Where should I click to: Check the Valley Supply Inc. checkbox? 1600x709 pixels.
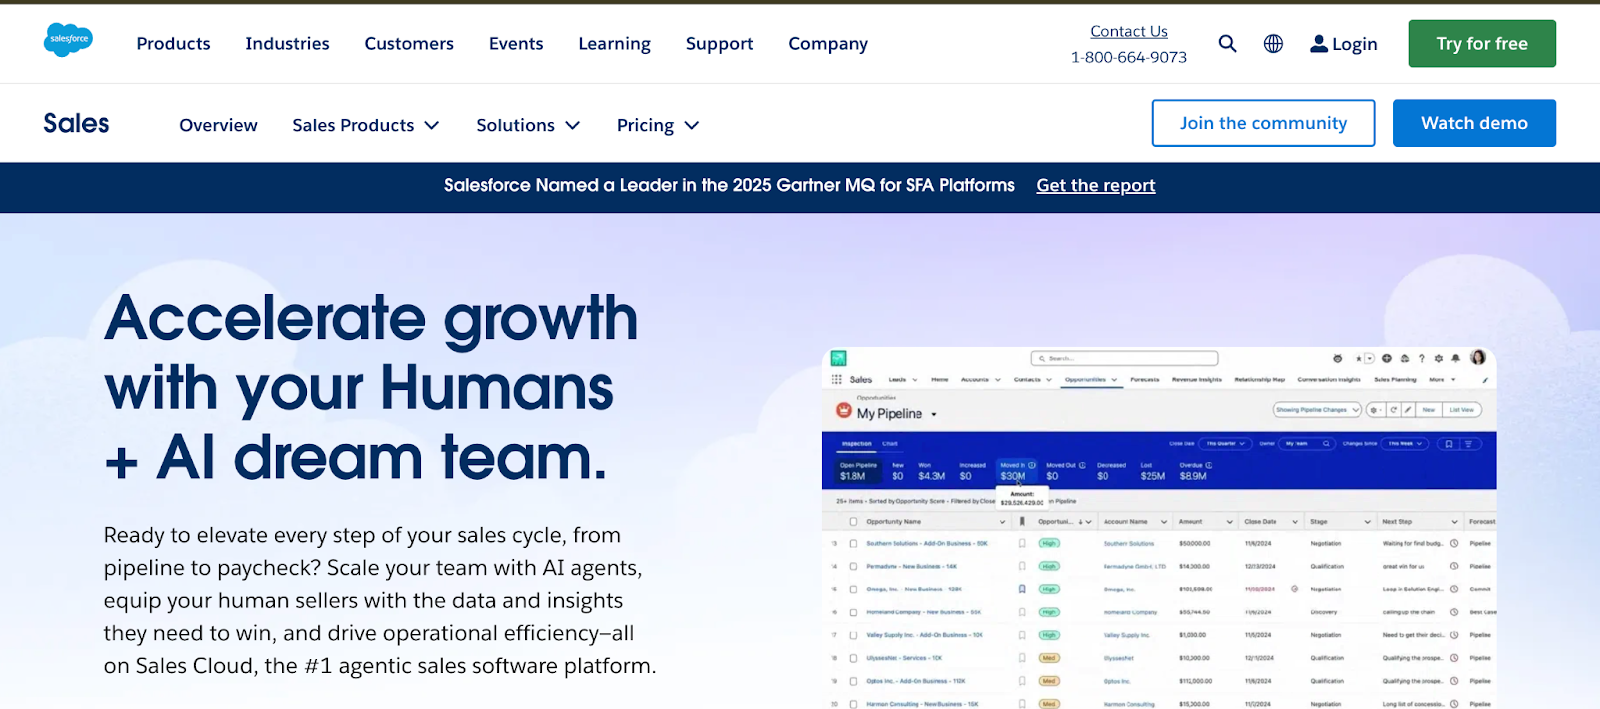[x=853, y=635]
